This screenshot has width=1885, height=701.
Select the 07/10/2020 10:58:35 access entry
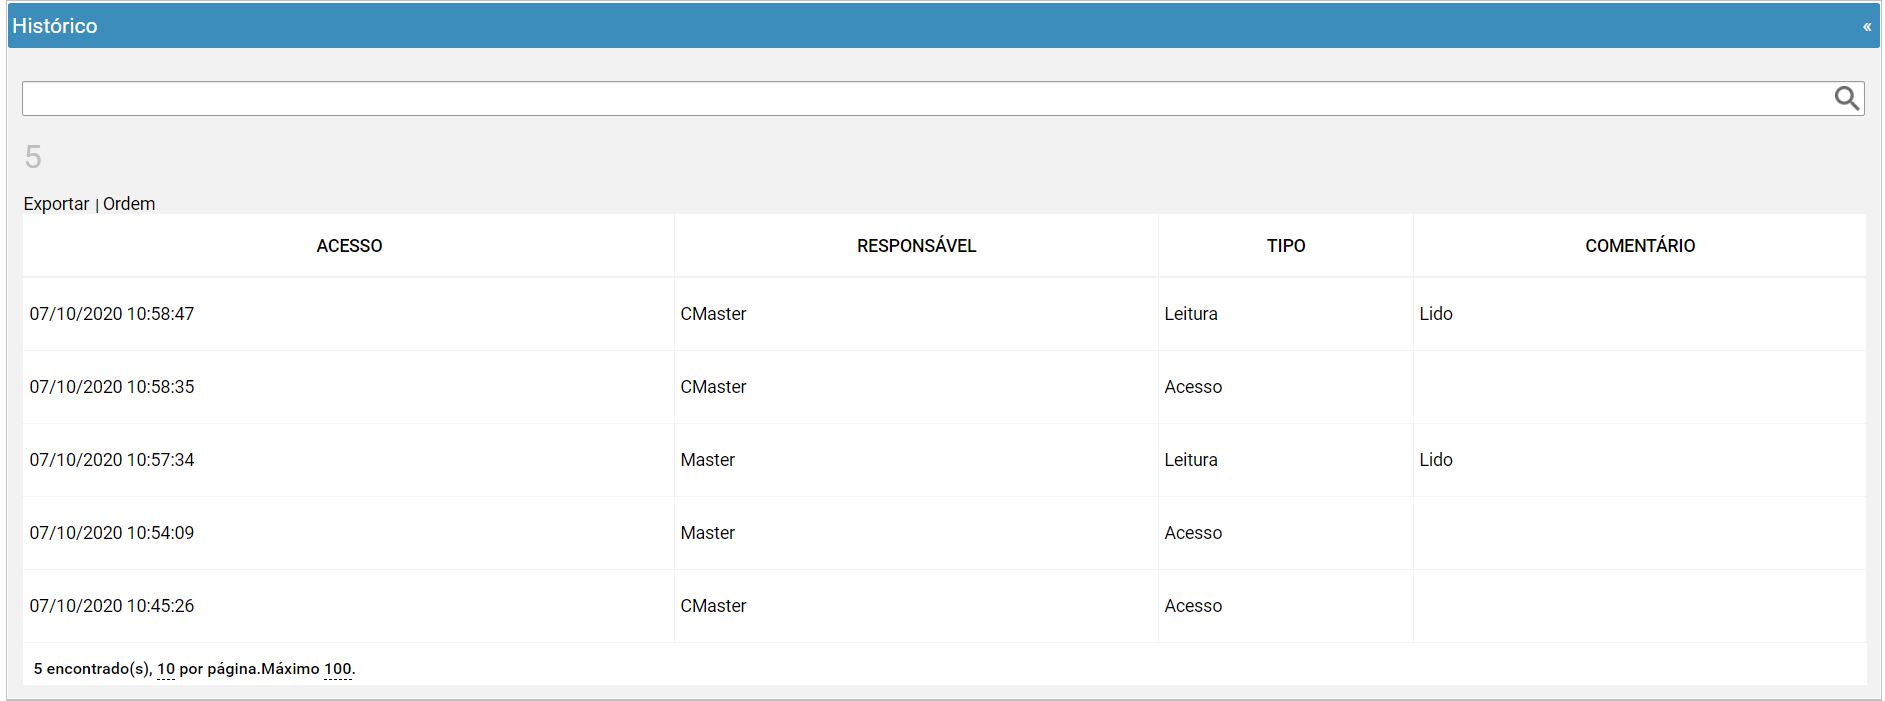[x=112, y=387]
